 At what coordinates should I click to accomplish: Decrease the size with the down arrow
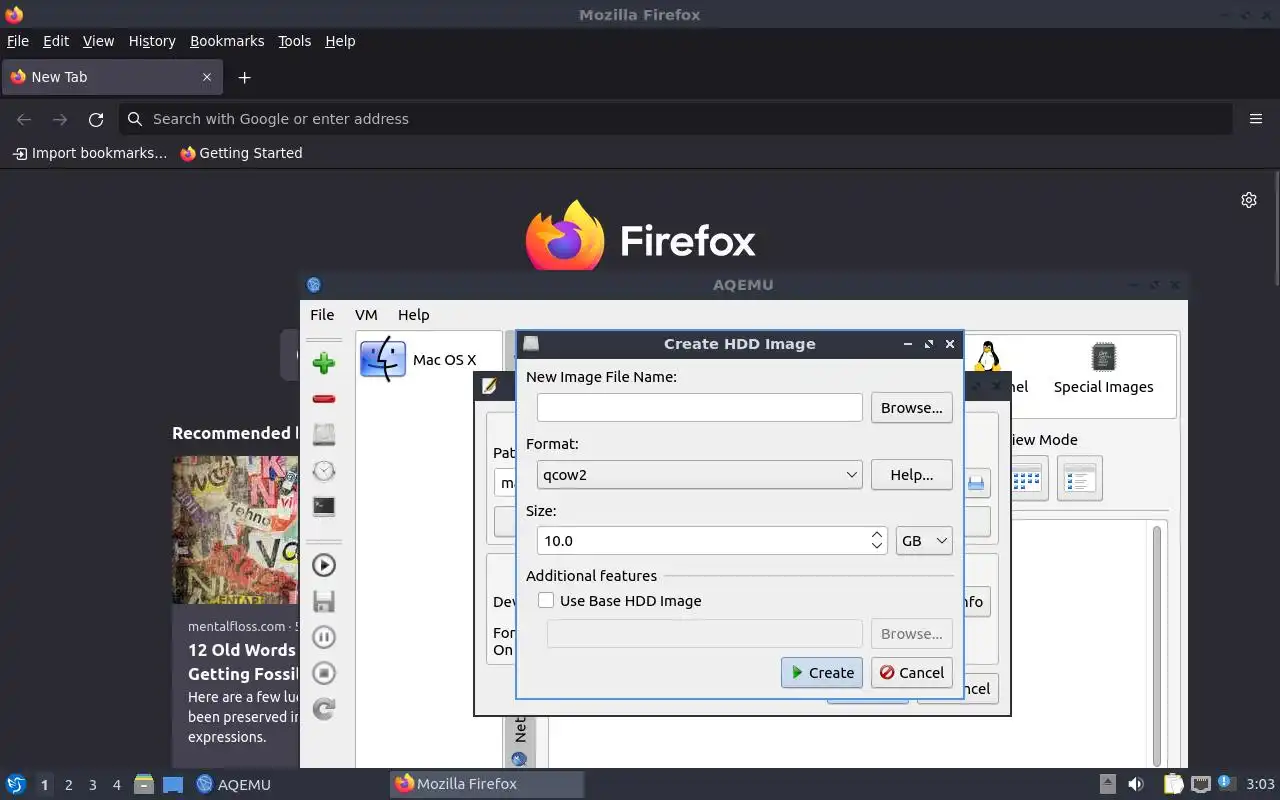876,548
